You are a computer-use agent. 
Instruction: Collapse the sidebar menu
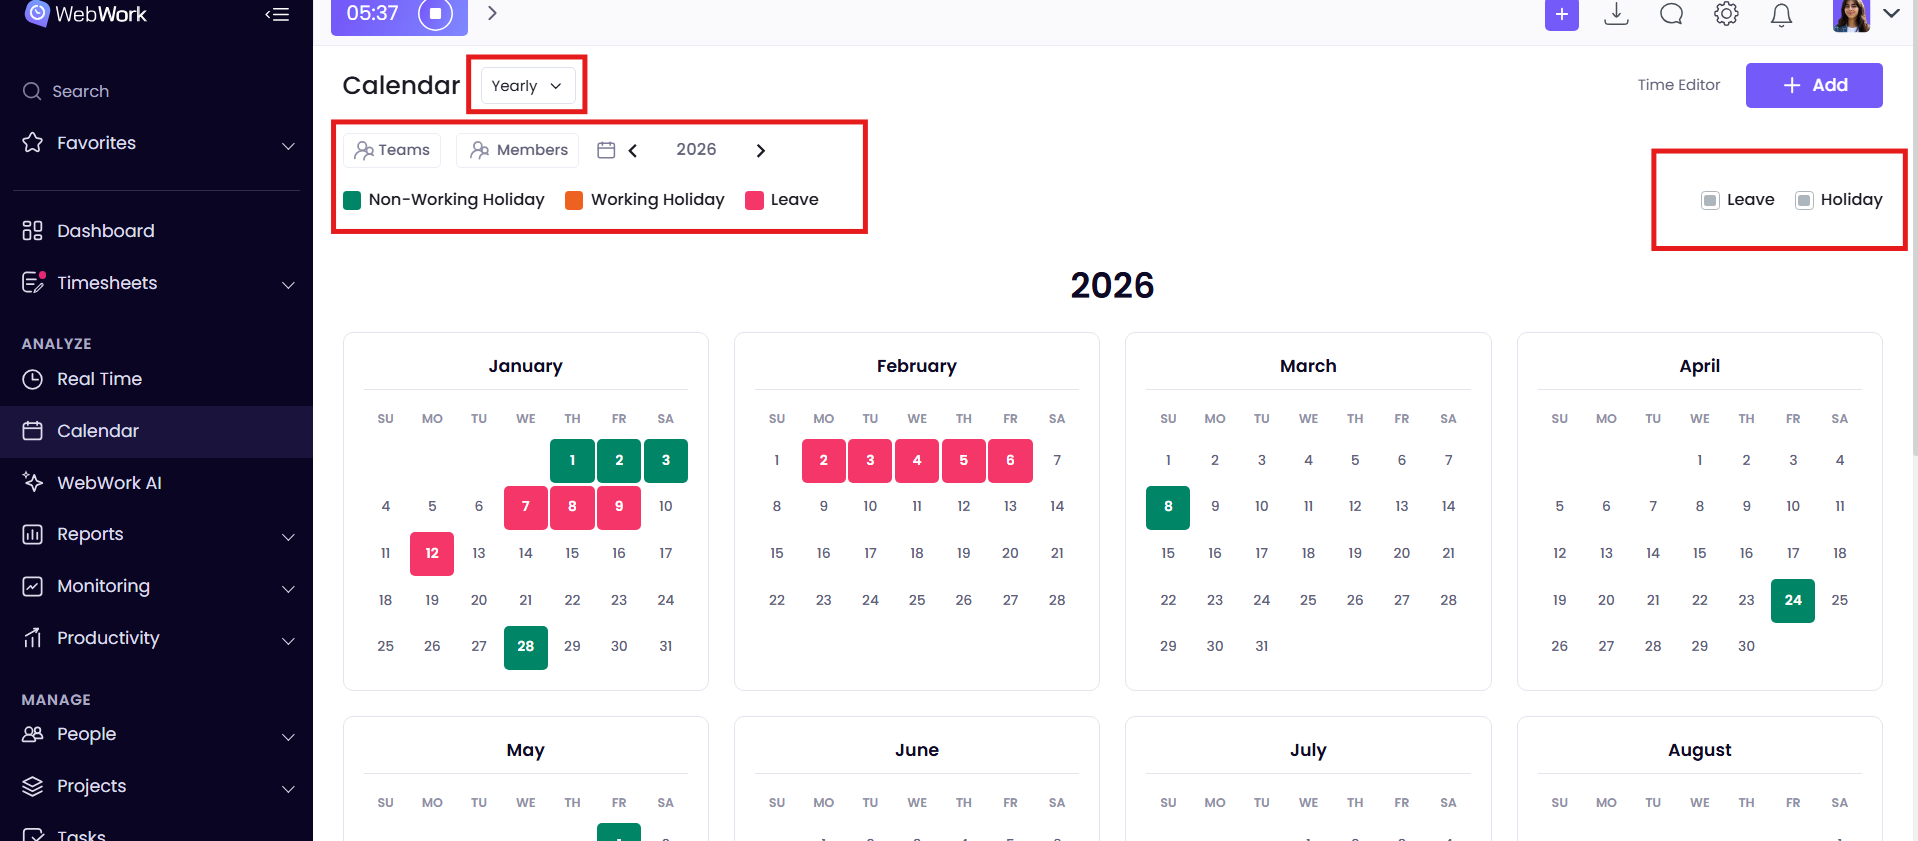277,14
